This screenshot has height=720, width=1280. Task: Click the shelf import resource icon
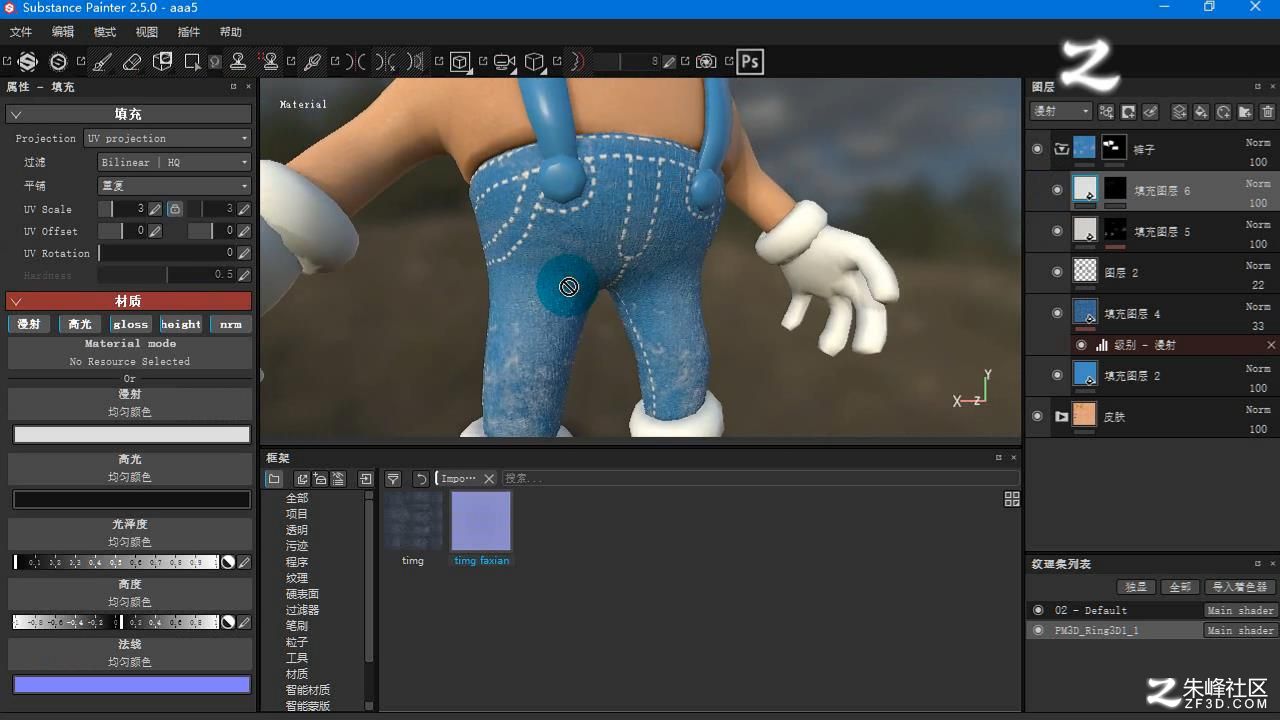click(366, 479)
